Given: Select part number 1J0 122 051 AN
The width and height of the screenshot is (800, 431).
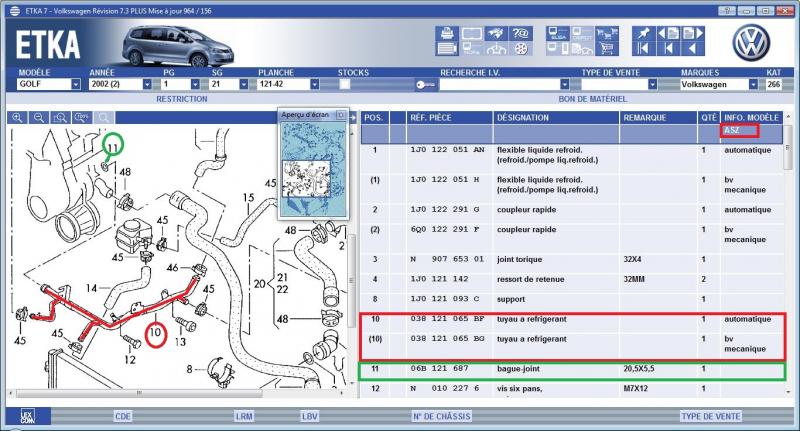Looking at the screenshot, I should tap(447, 150).
